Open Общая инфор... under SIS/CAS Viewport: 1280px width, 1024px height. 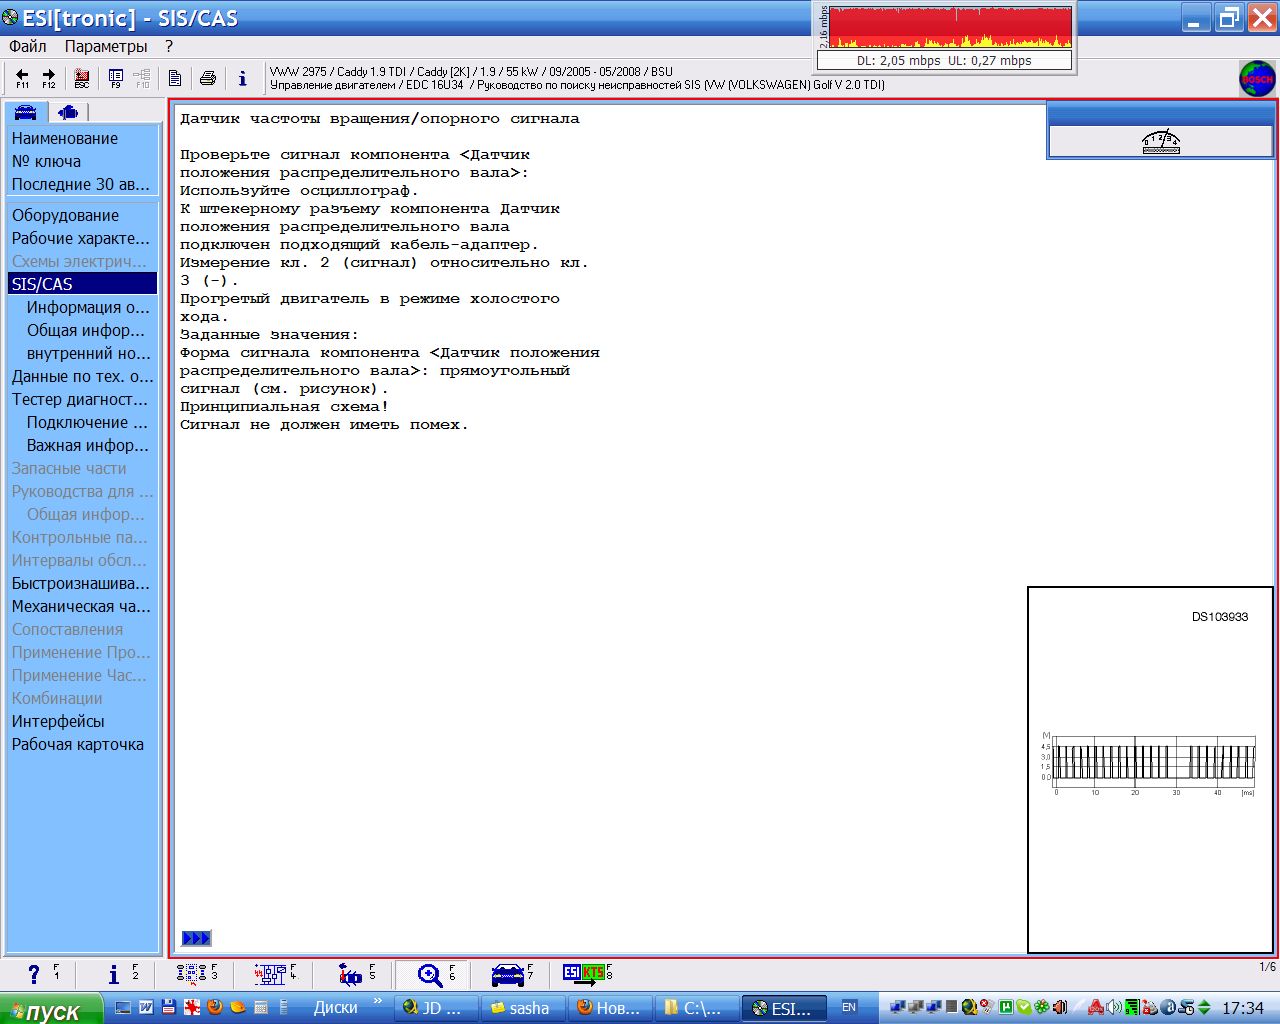[x=88, y=330]
